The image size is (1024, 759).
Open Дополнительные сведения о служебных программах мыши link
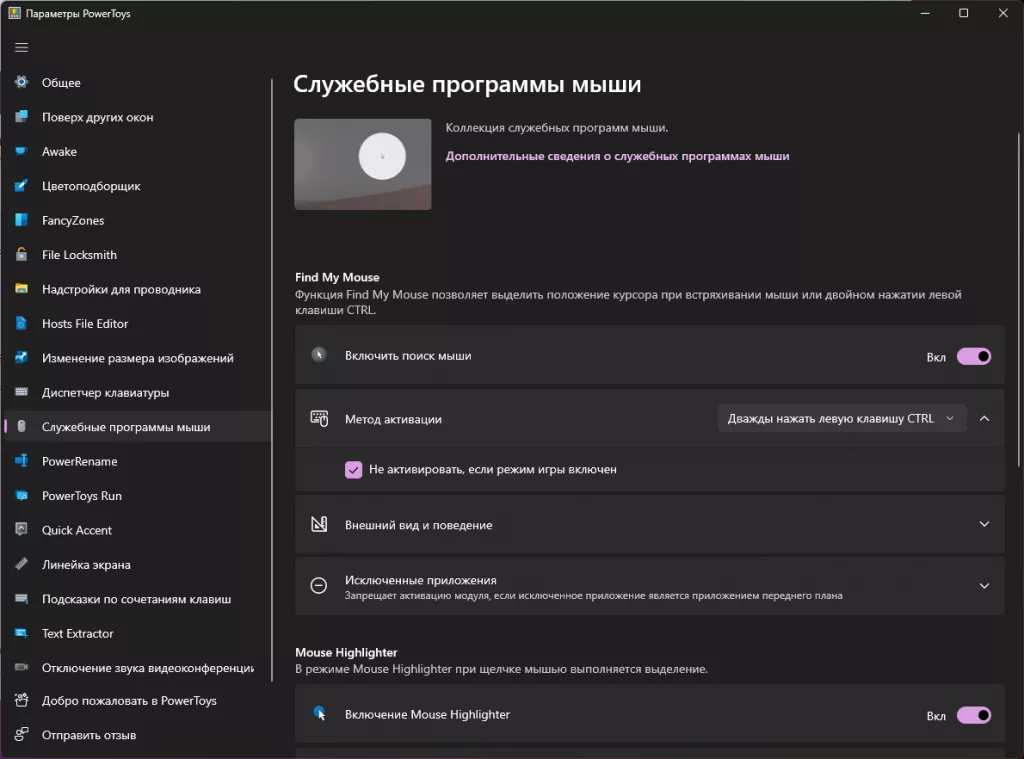tap(617, 156)
